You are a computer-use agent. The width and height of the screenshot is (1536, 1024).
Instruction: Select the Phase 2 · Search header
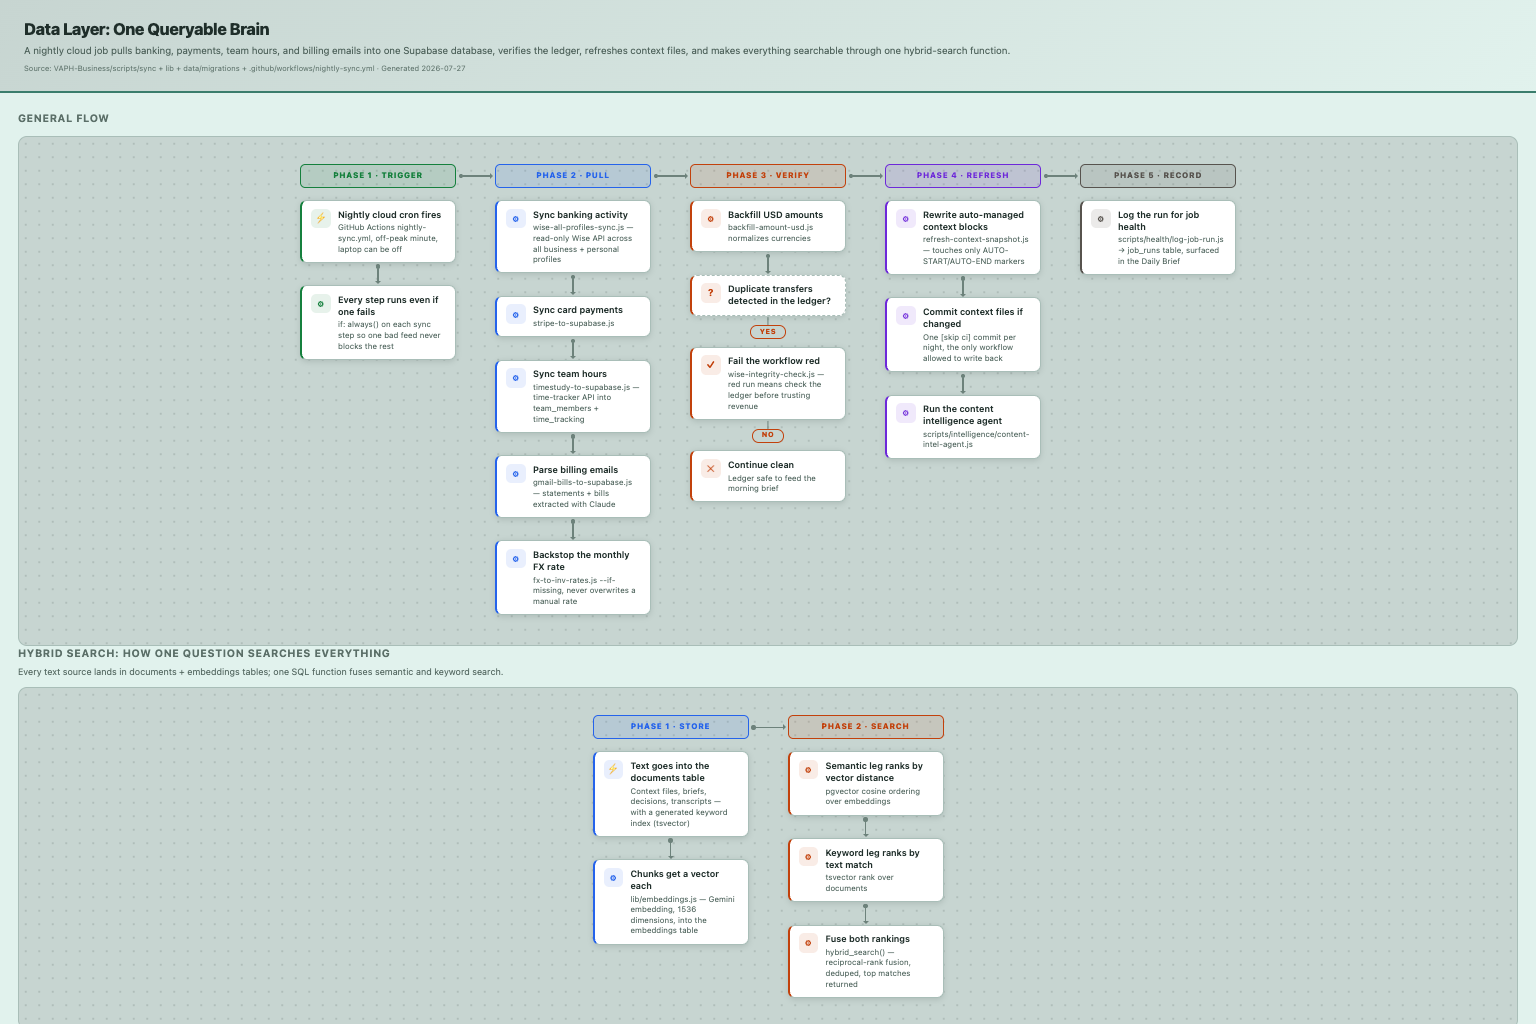coord(866,727)
